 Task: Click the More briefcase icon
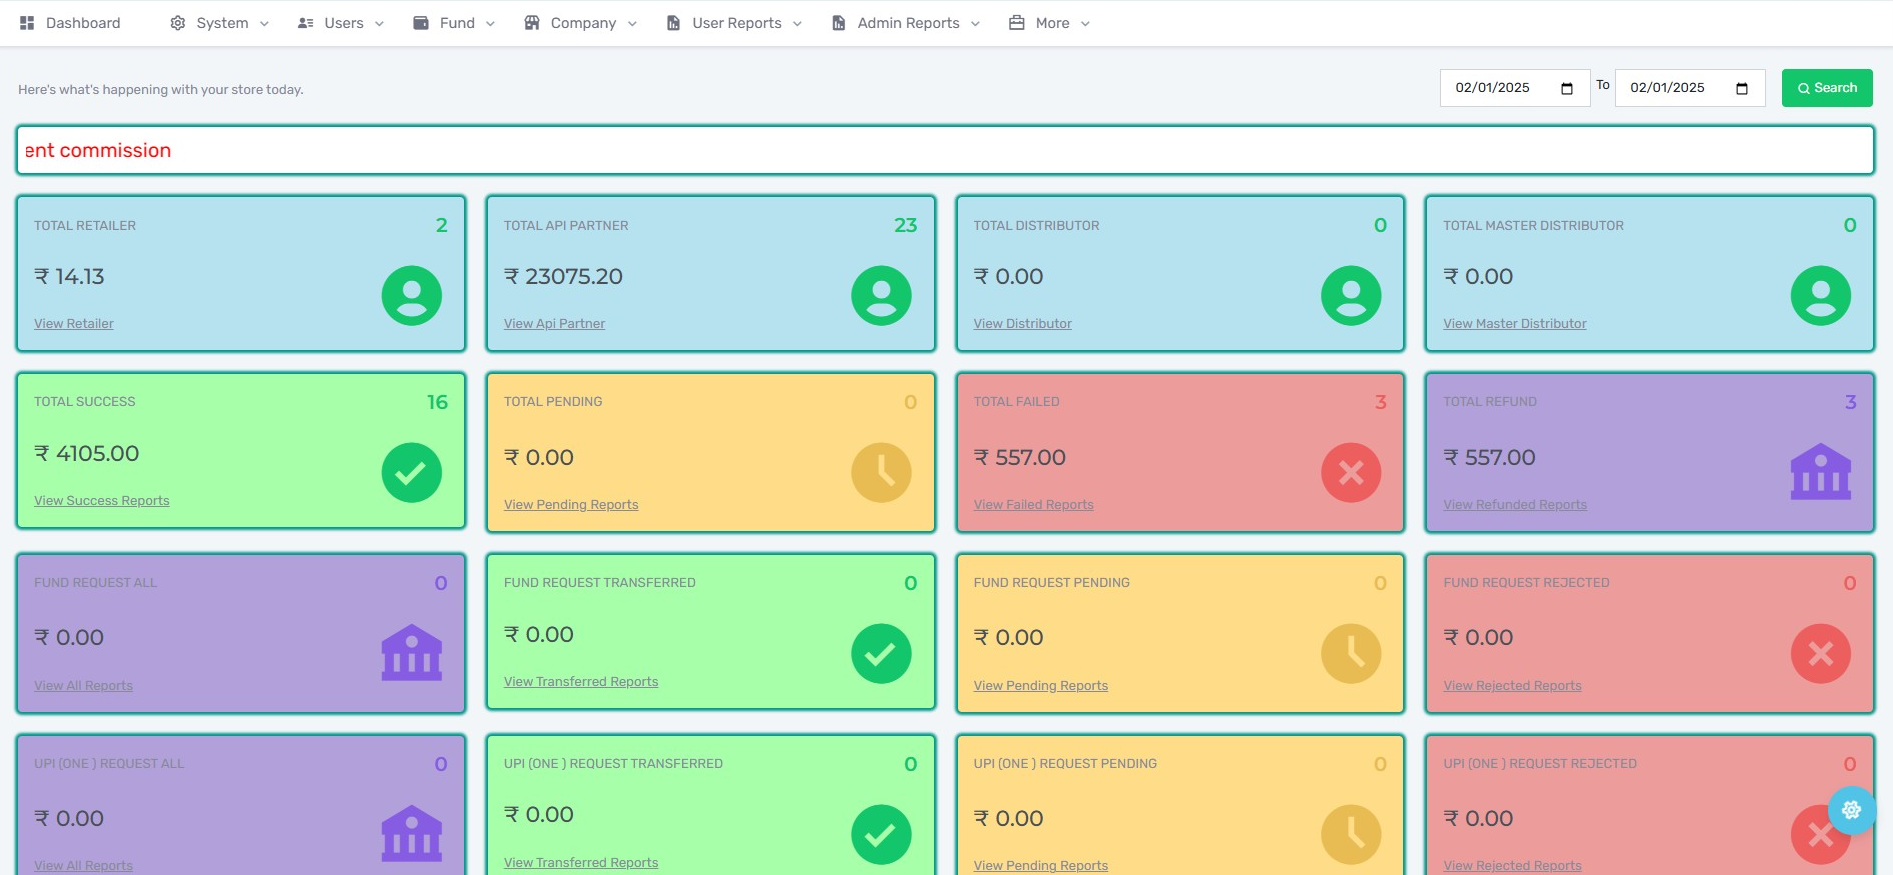(1017, 23)
